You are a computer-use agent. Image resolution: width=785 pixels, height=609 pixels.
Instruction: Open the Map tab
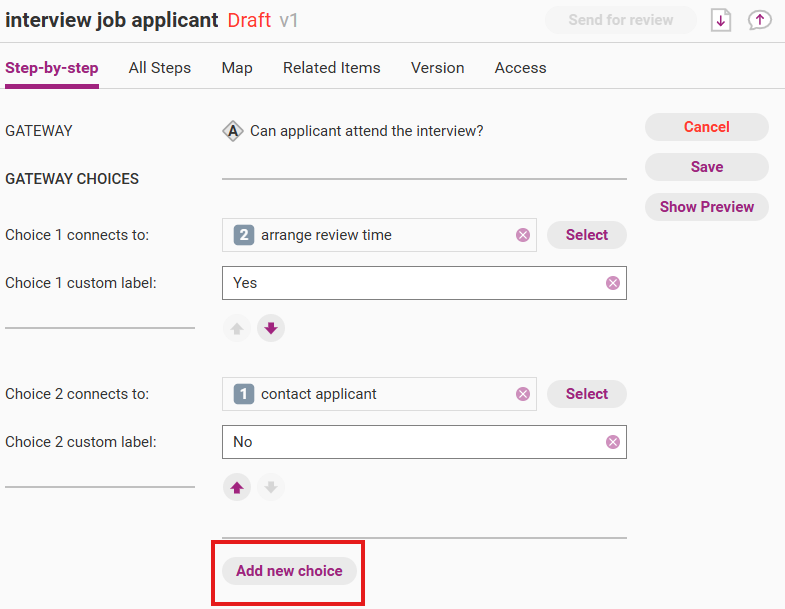pos(237,68)
